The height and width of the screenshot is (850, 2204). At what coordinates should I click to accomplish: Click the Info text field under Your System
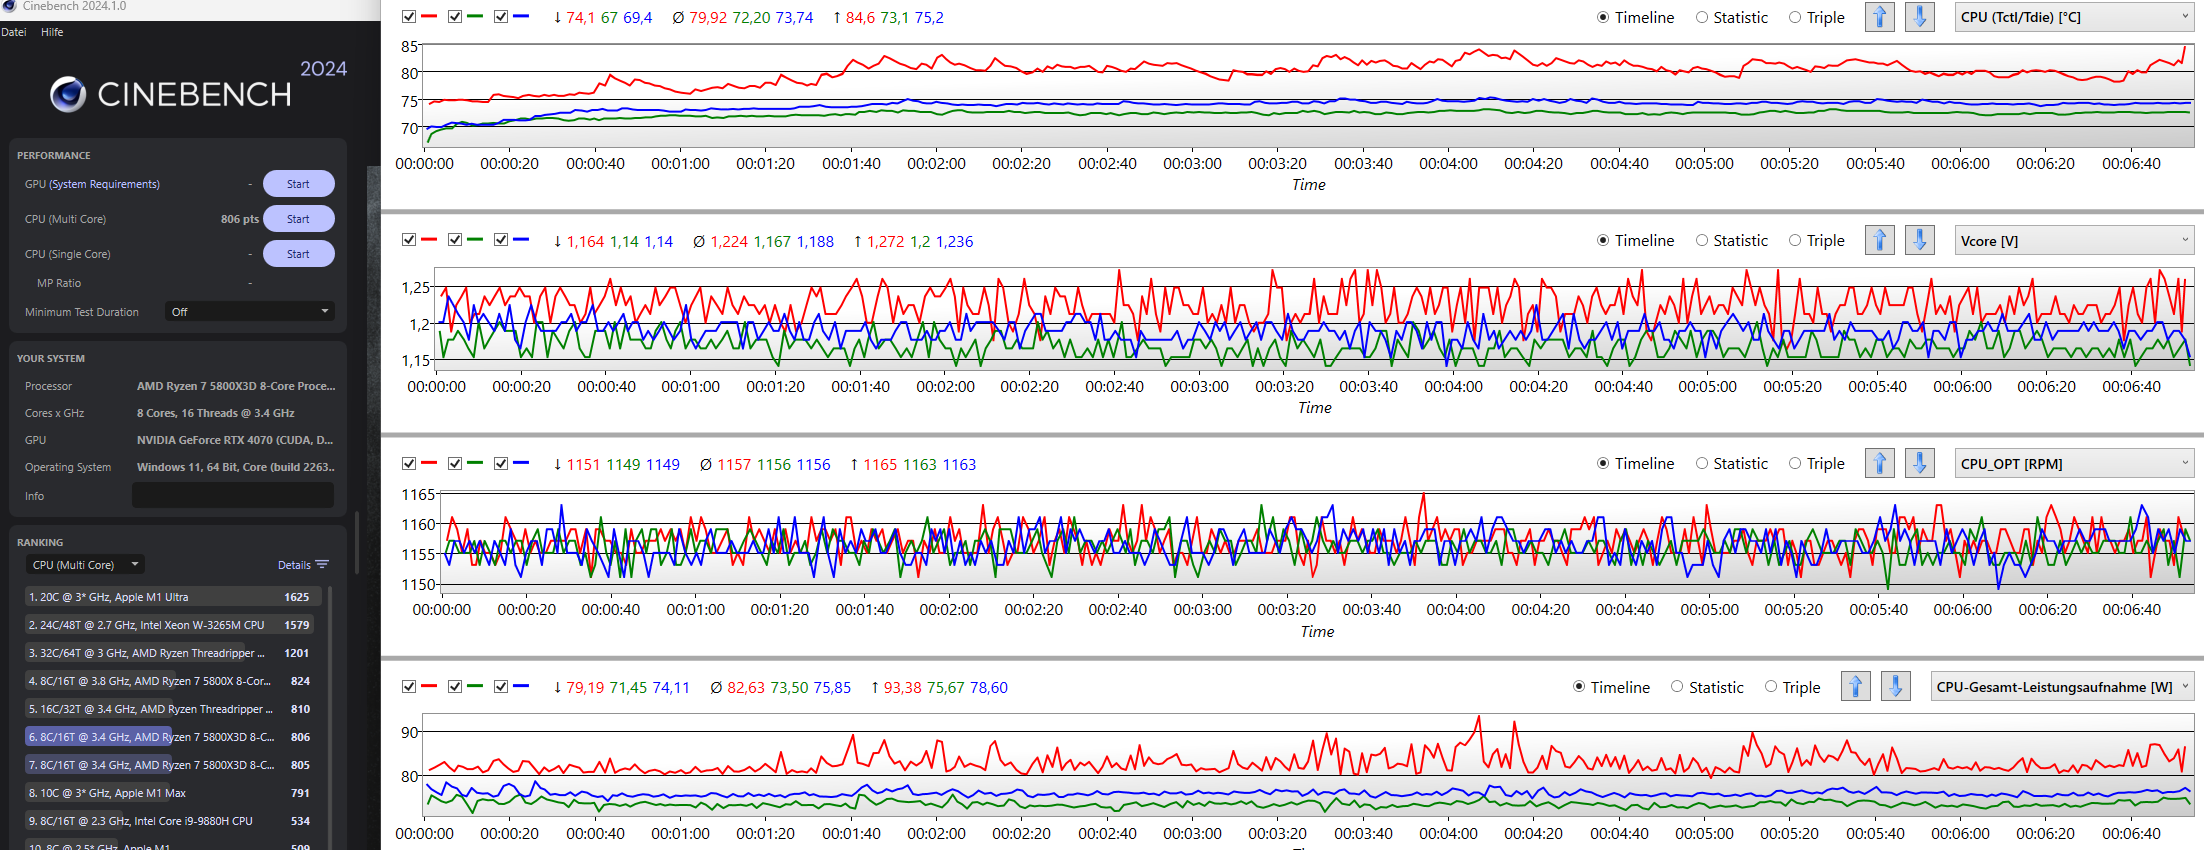(233, 495)
